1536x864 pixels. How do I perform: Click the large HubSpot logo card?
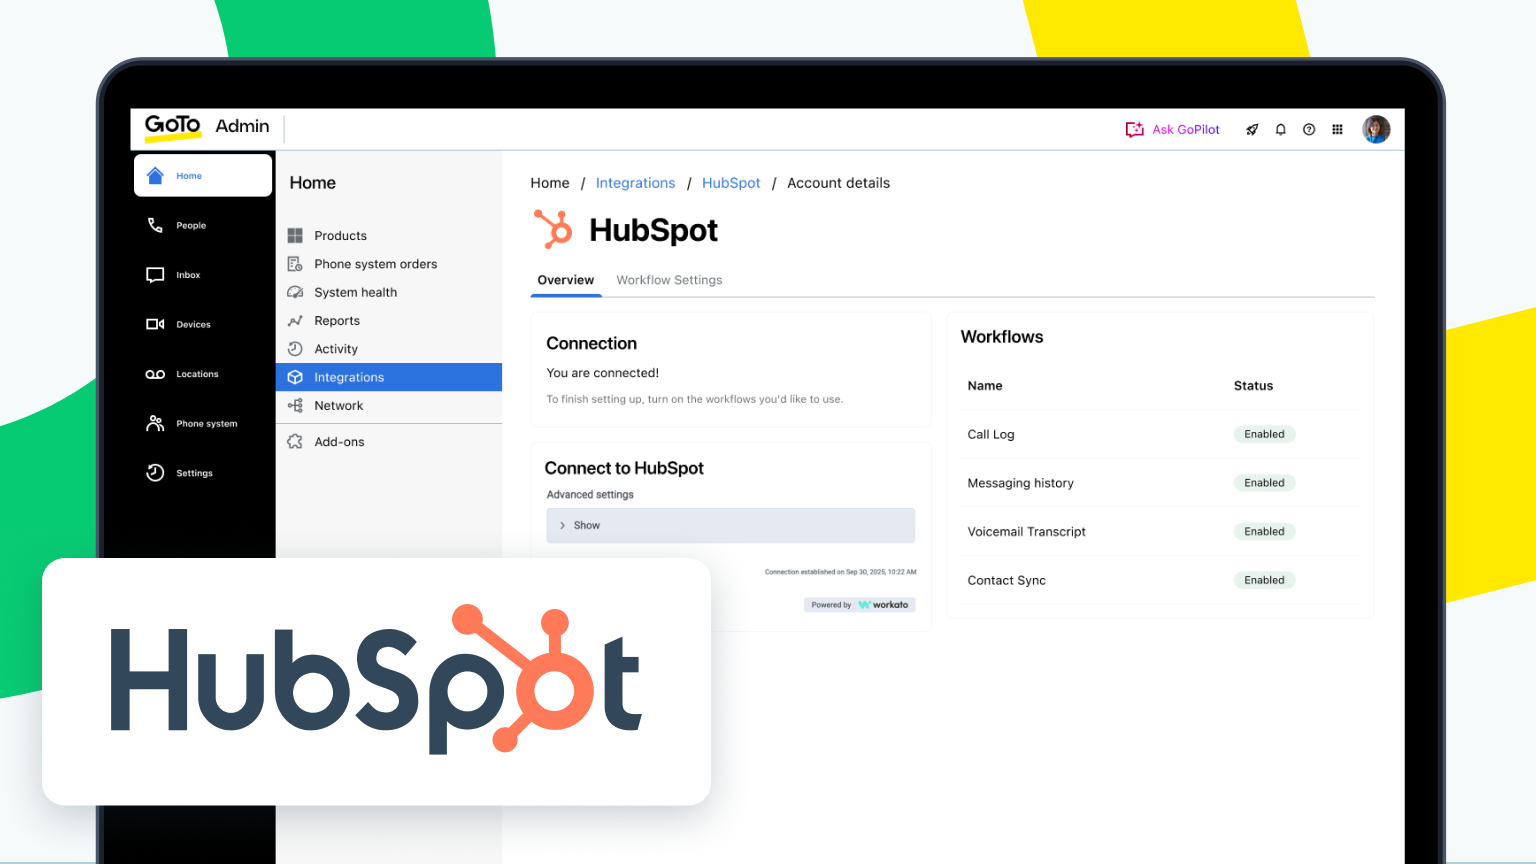click(x=376, y=681)
